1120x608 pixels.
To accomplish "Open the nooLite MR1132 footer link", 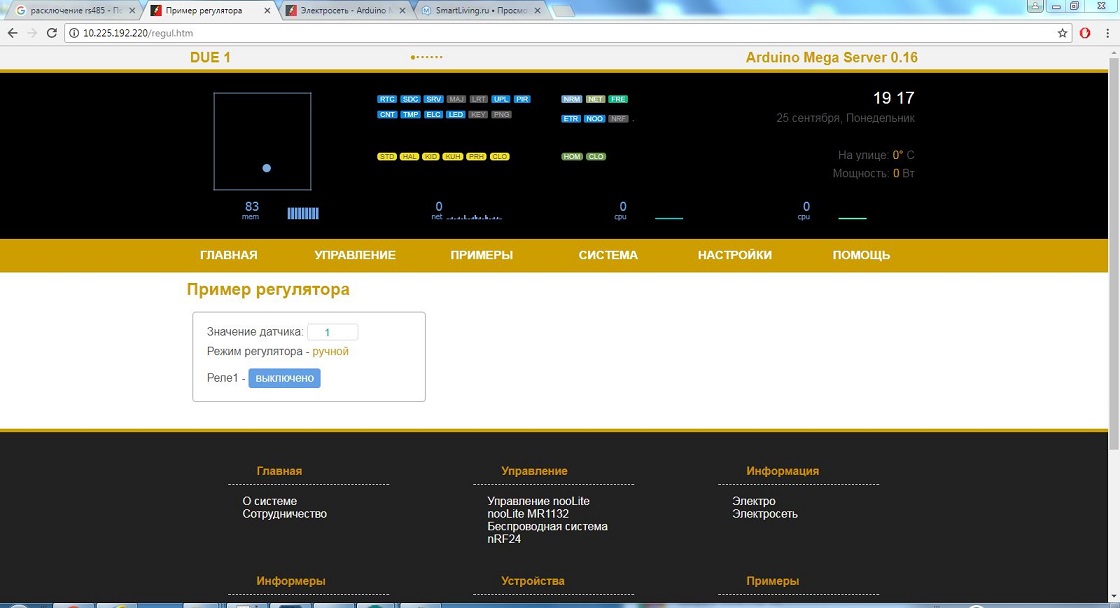I will tap(528, 514).
